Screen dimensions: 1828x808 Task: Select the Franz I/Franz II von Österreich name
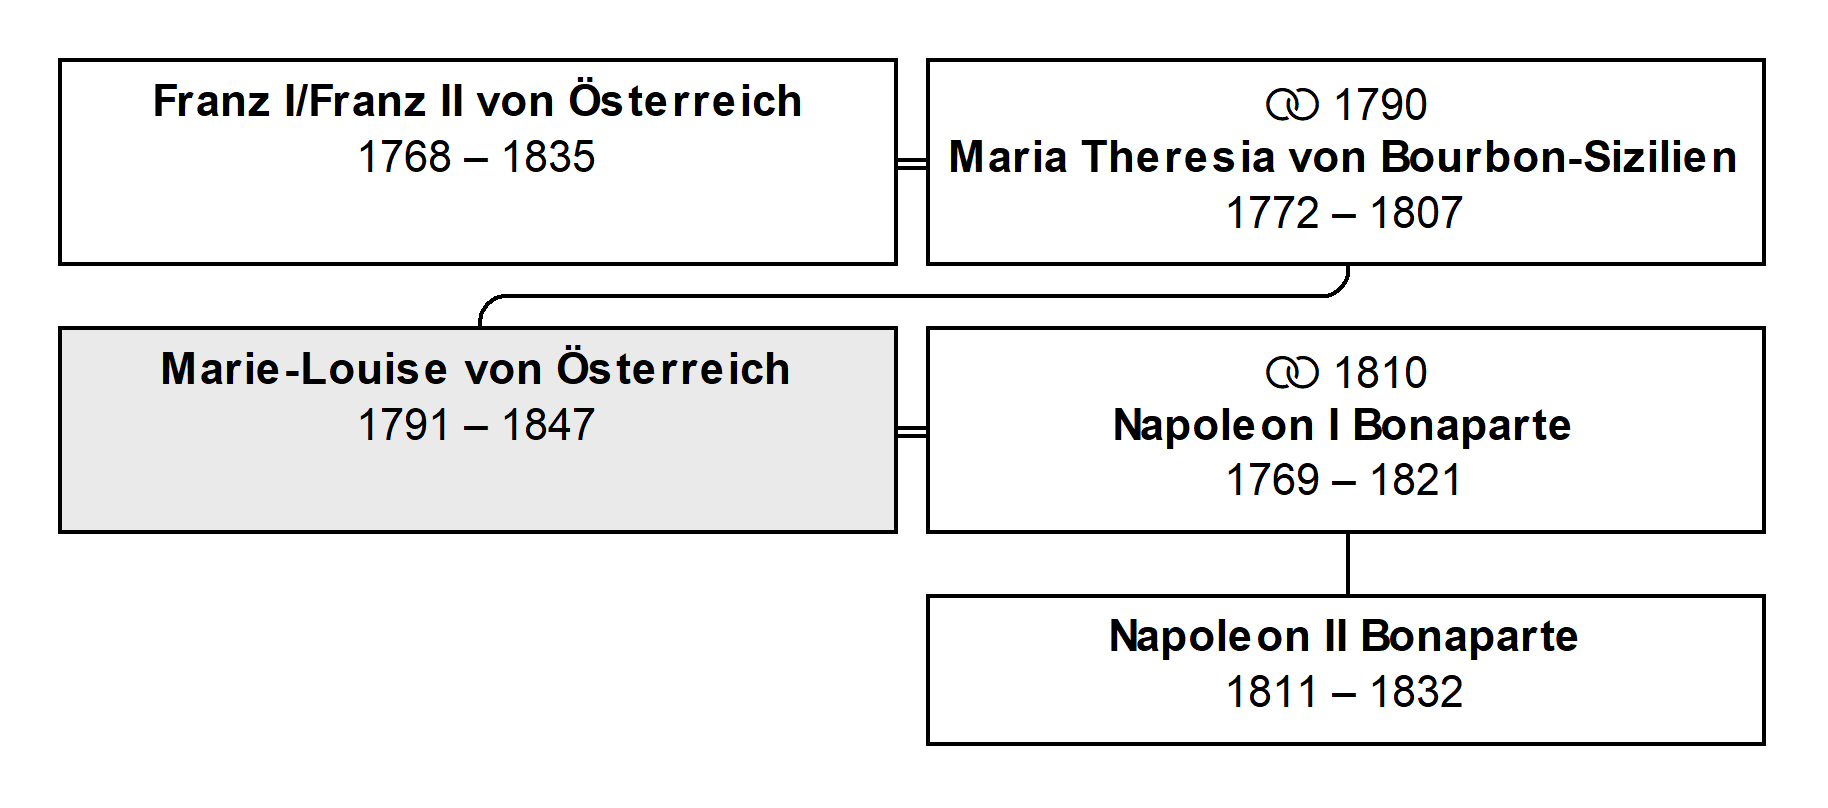tap(478, 101)
